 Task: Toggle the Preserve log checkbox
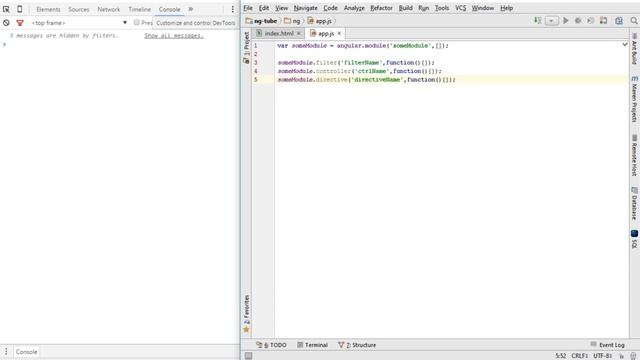click(x=137, y=23)
